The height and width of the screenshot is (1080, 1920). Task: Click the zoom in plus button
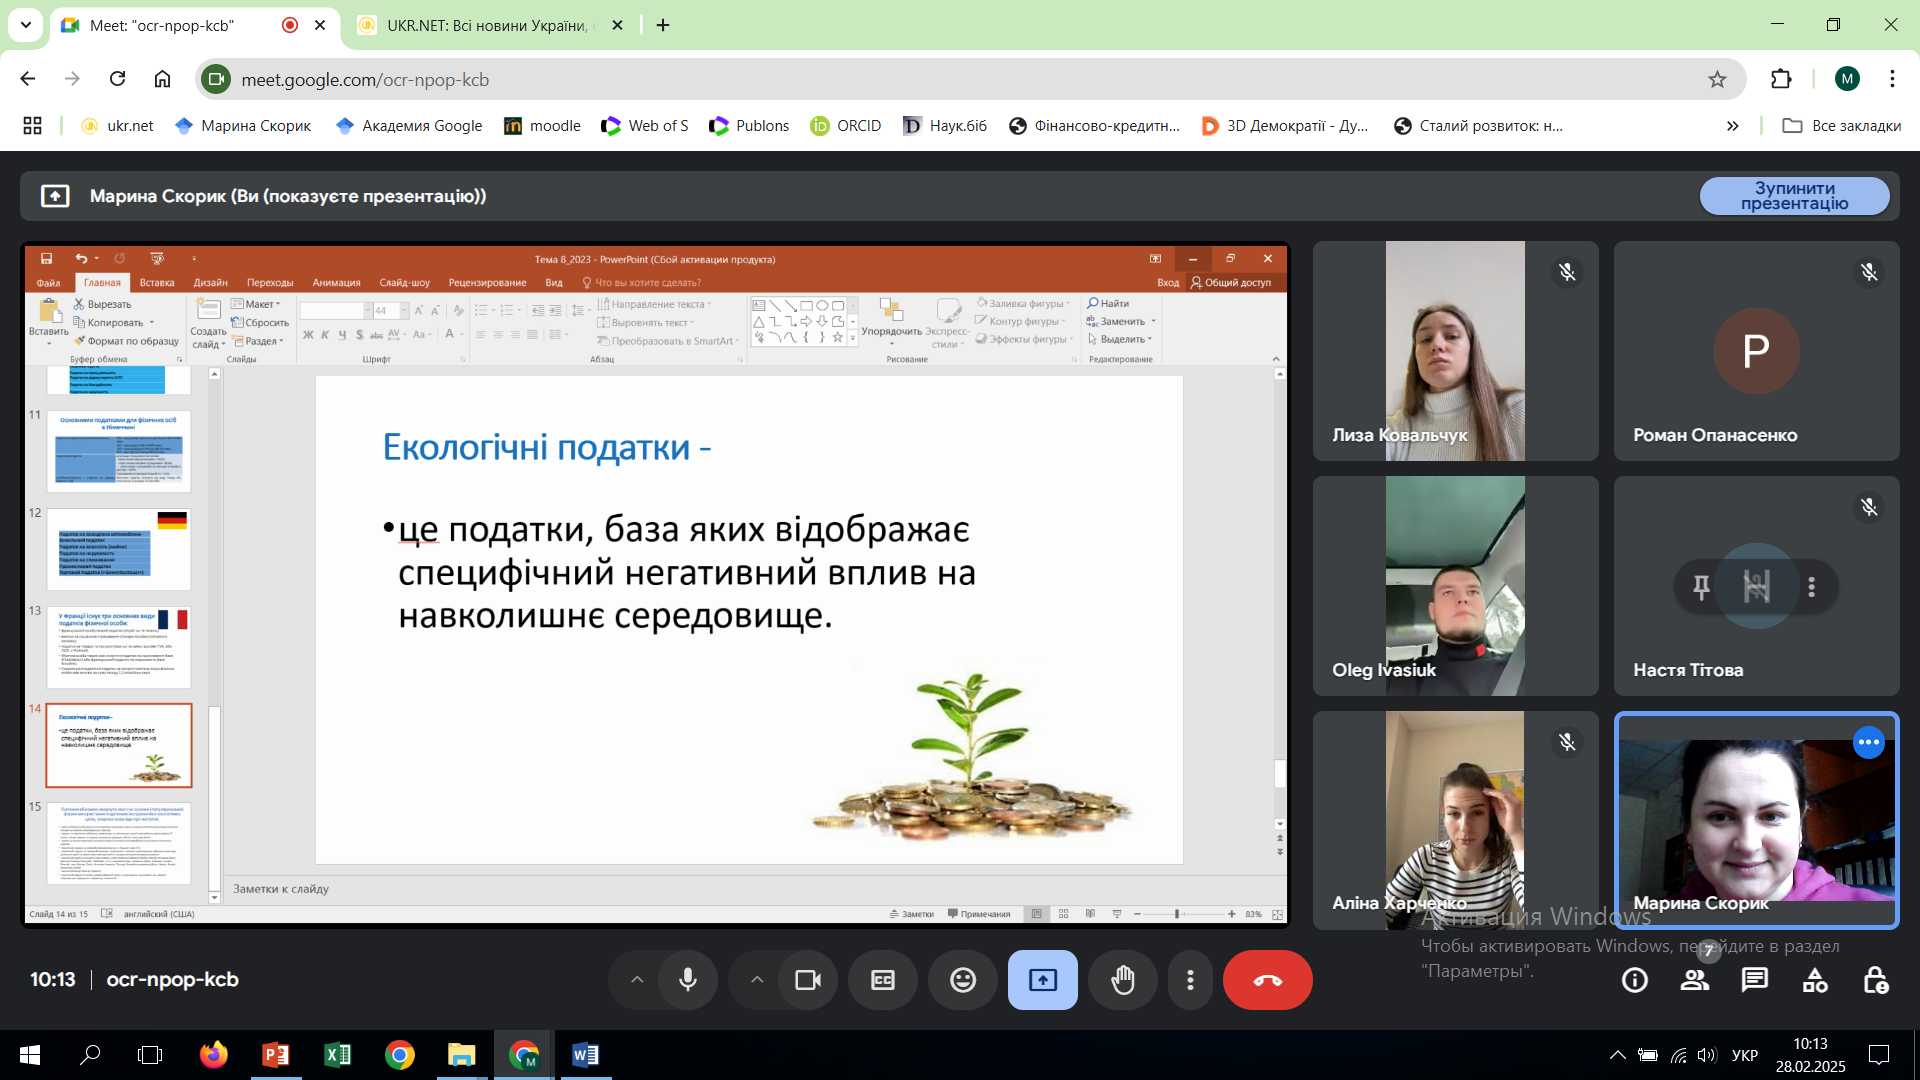[1231, 914]
